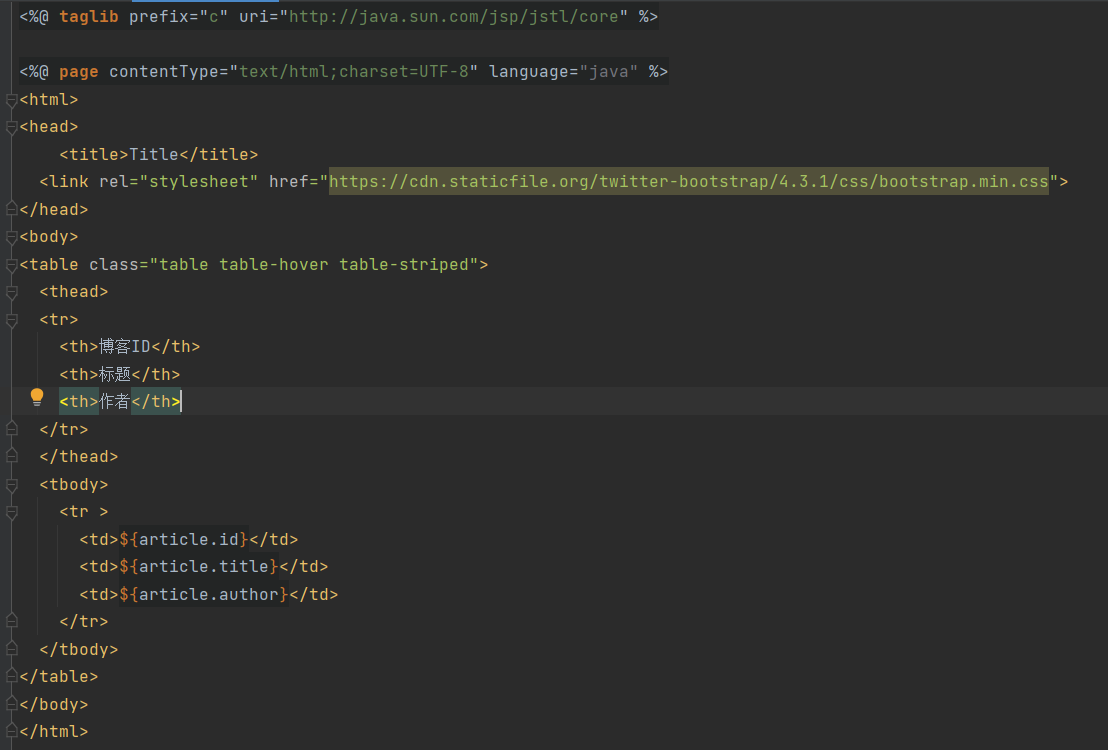The width and height of the screenshot is (1108, 750).
Task: Open the bootstrap.min.css stylesheet URL
Action: (688, 182)
